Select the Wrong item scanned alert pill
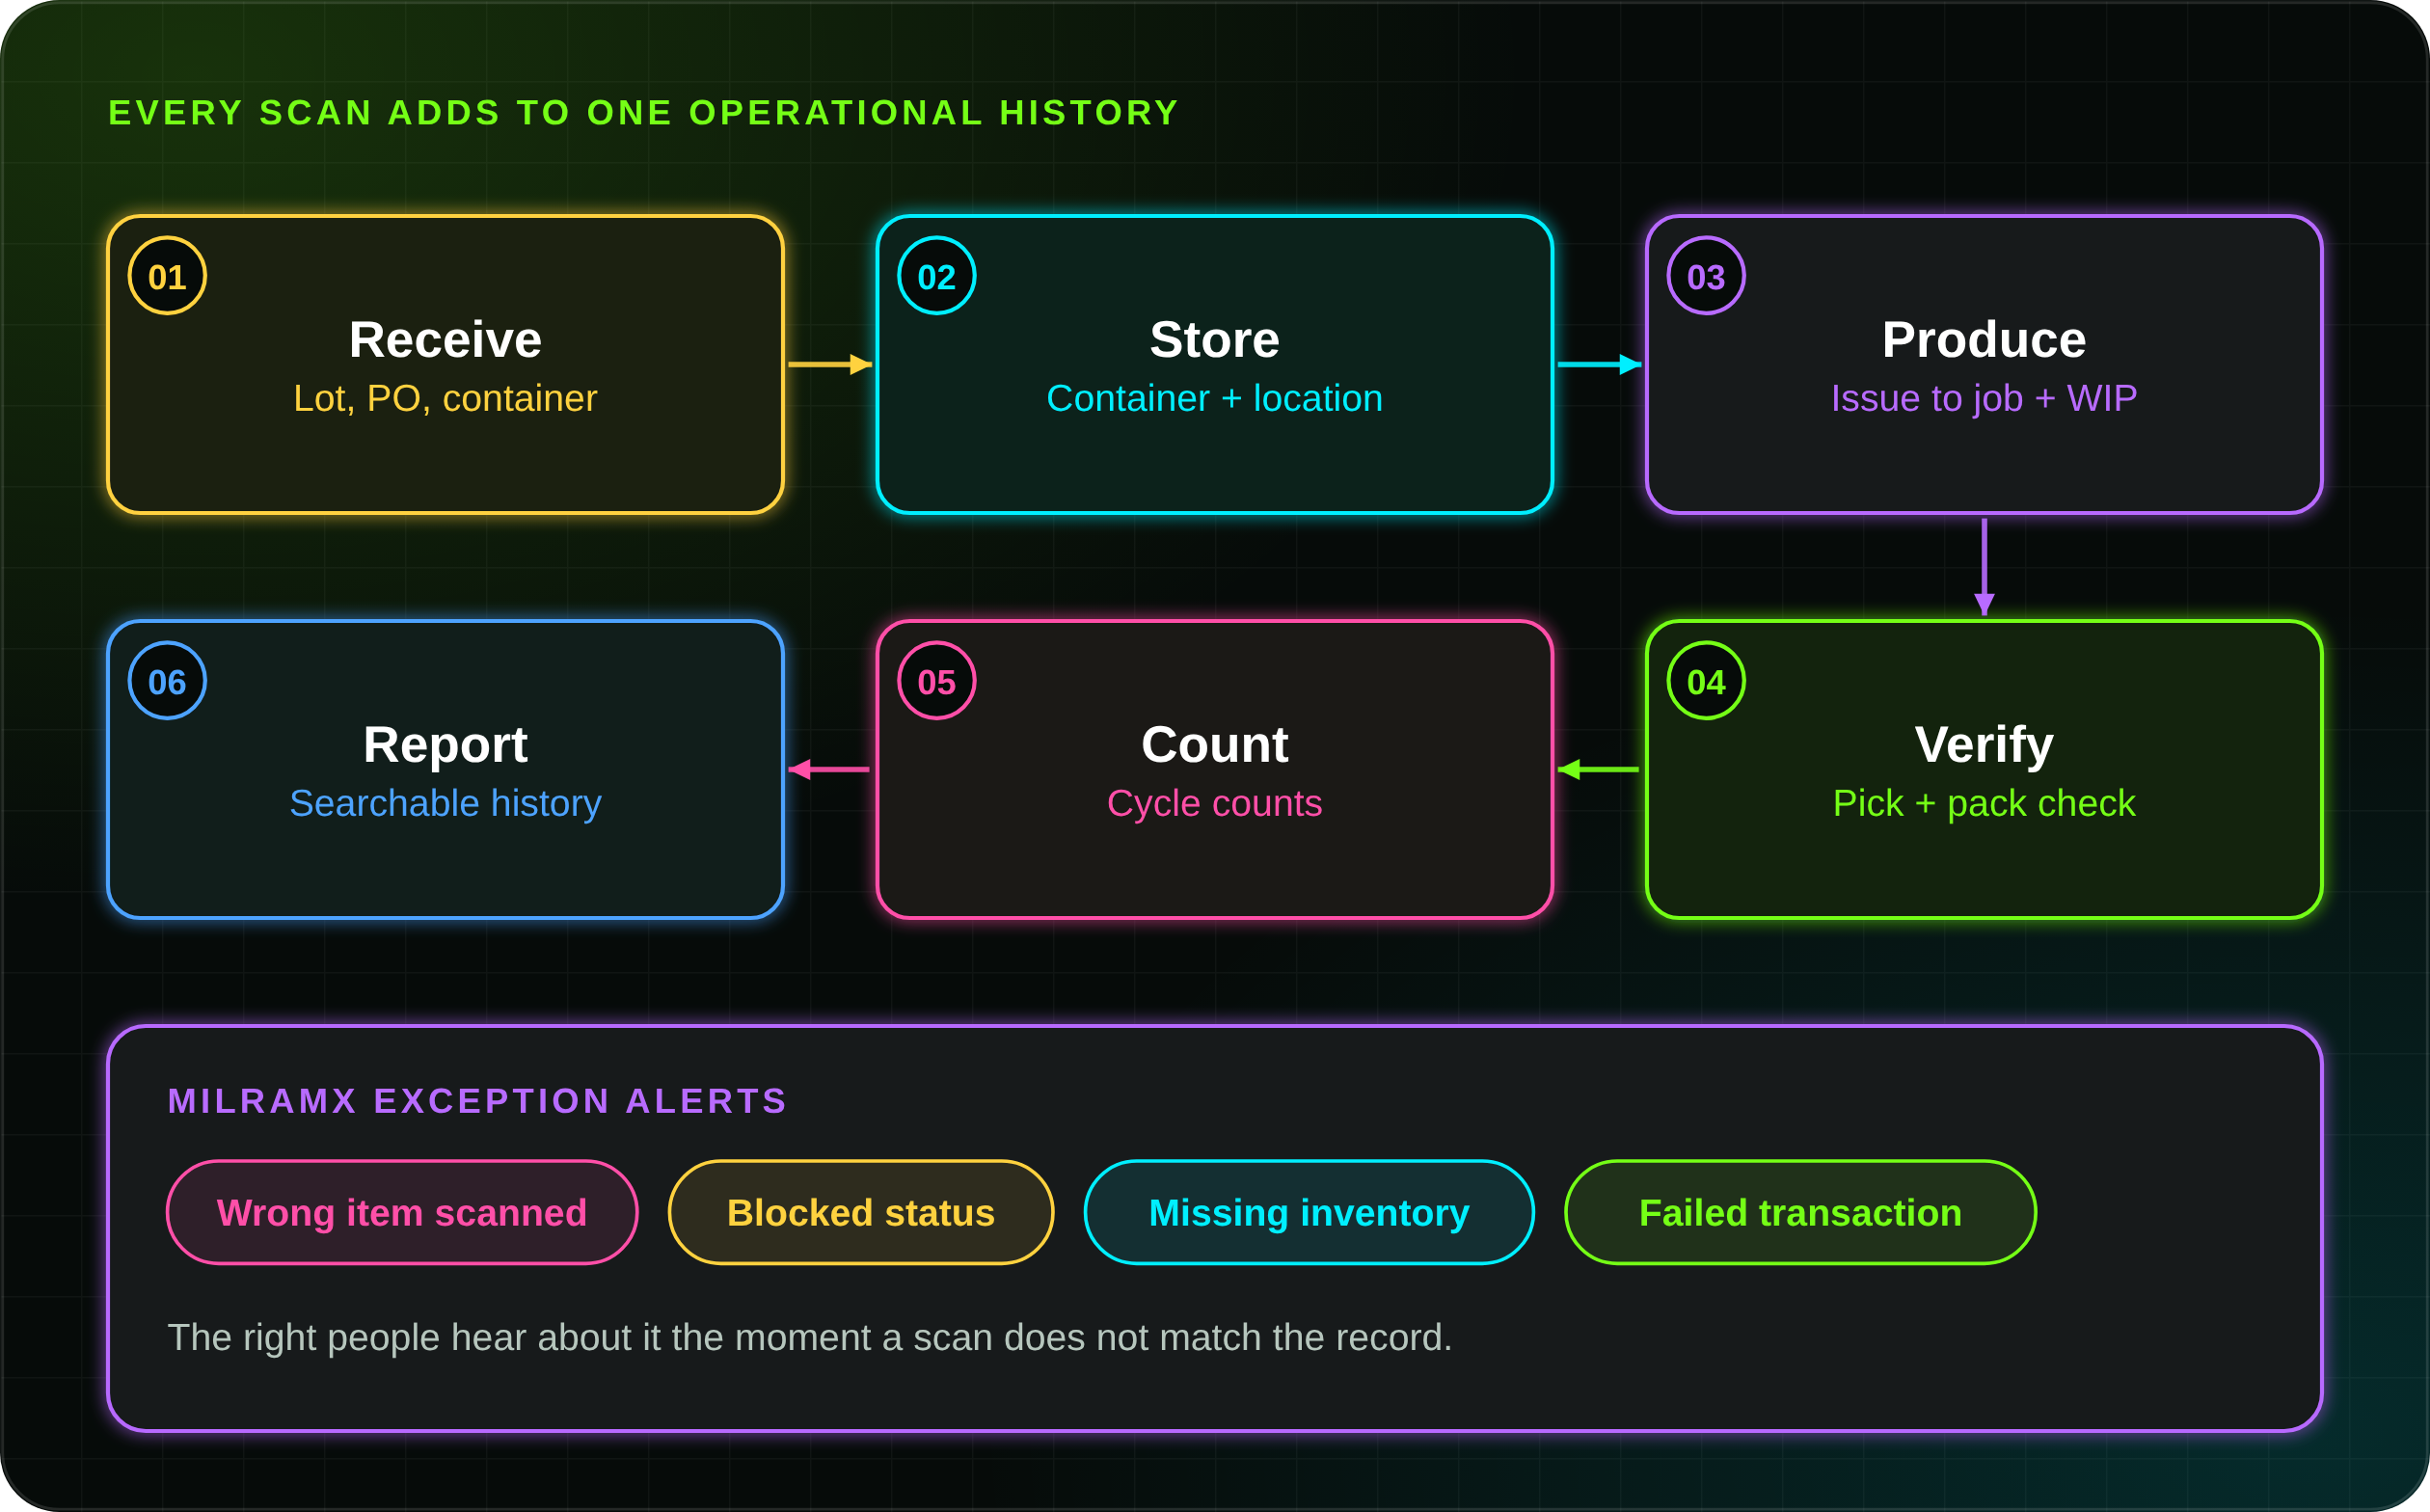The width and height of the screenshot is (2430, 1512). [x=402, y=1213]
